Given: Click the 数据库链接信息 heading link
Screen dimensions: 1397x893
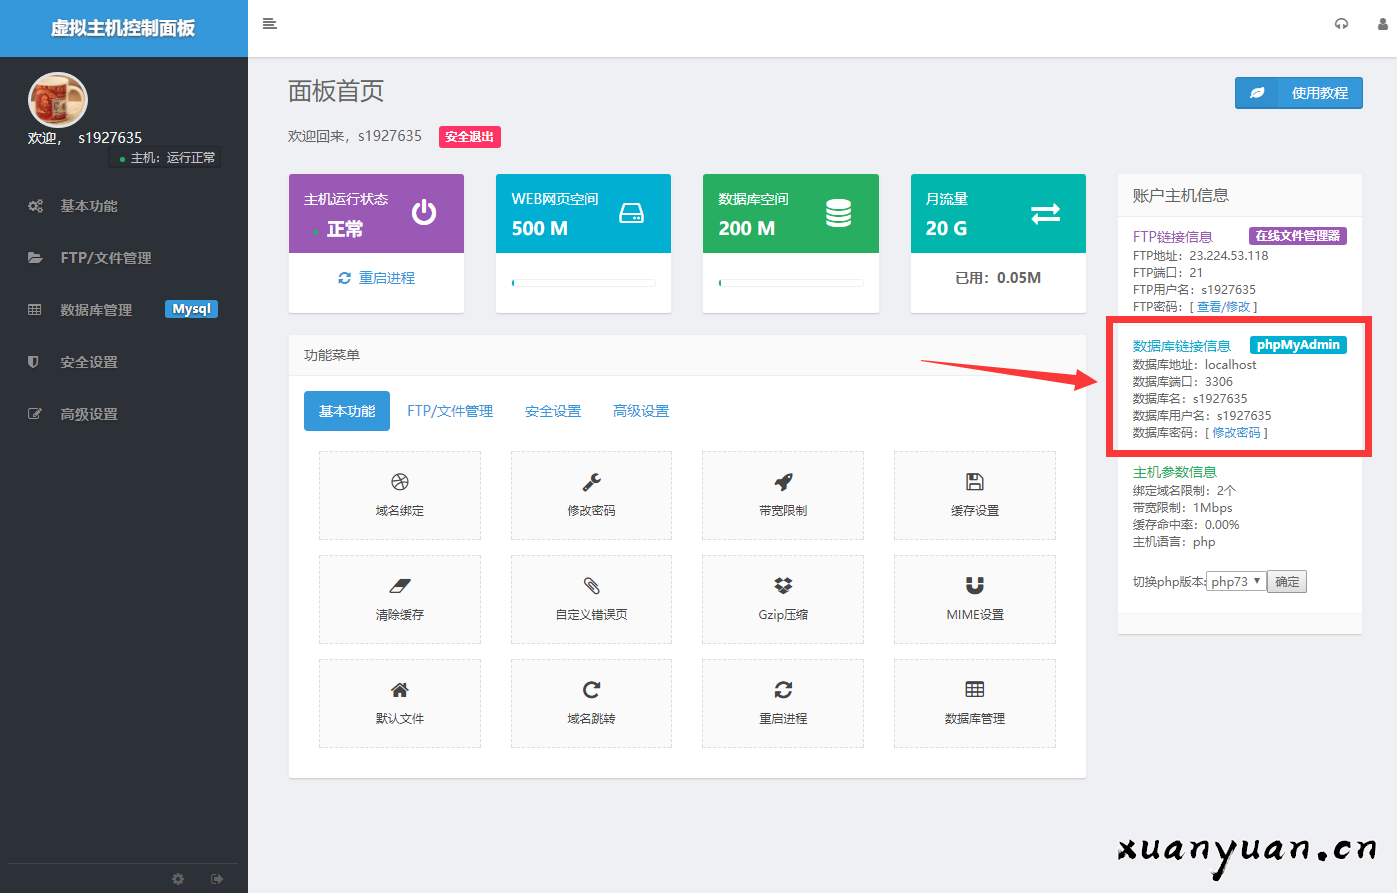Looking at the screenshot, I should pos(1181,346).
